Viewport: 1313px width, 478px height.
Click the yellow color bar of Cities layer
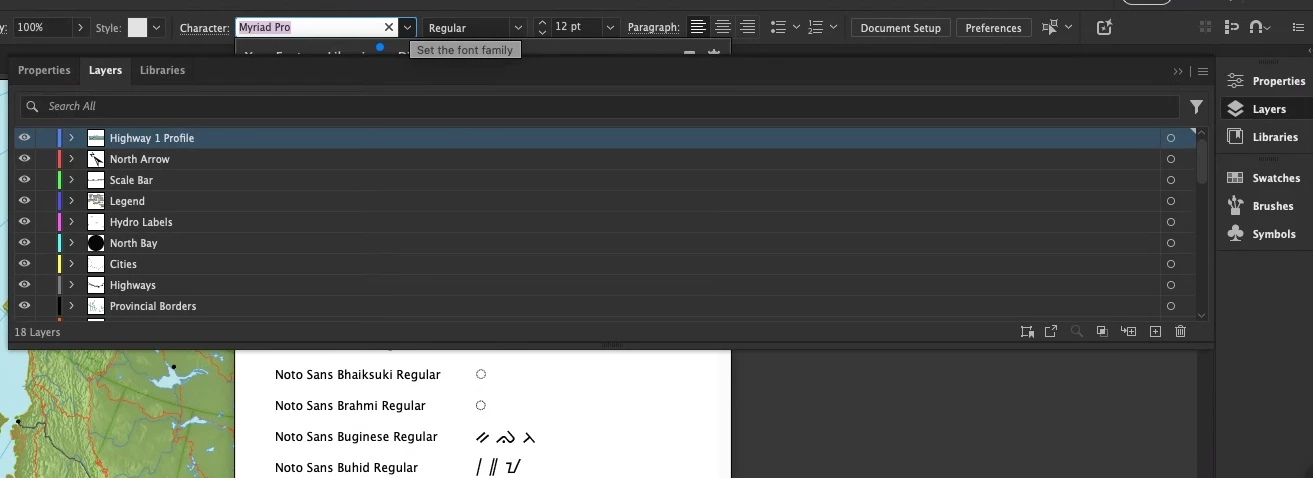59,264
